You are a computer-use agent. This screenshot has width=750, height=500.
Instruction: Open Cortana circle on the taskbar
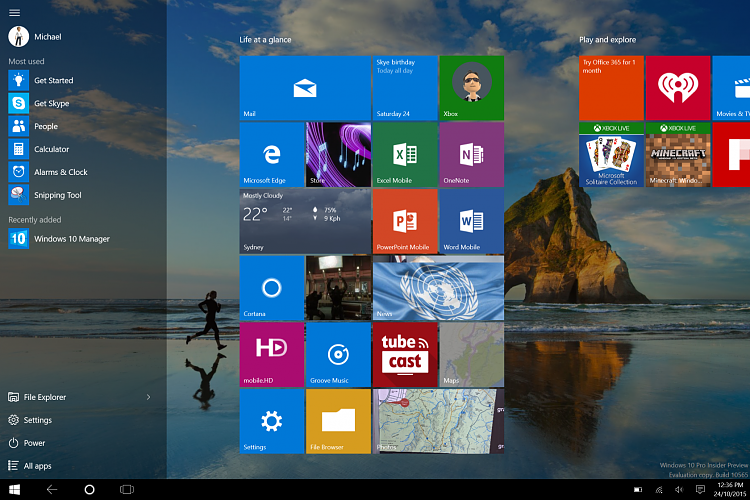[89, 489]
